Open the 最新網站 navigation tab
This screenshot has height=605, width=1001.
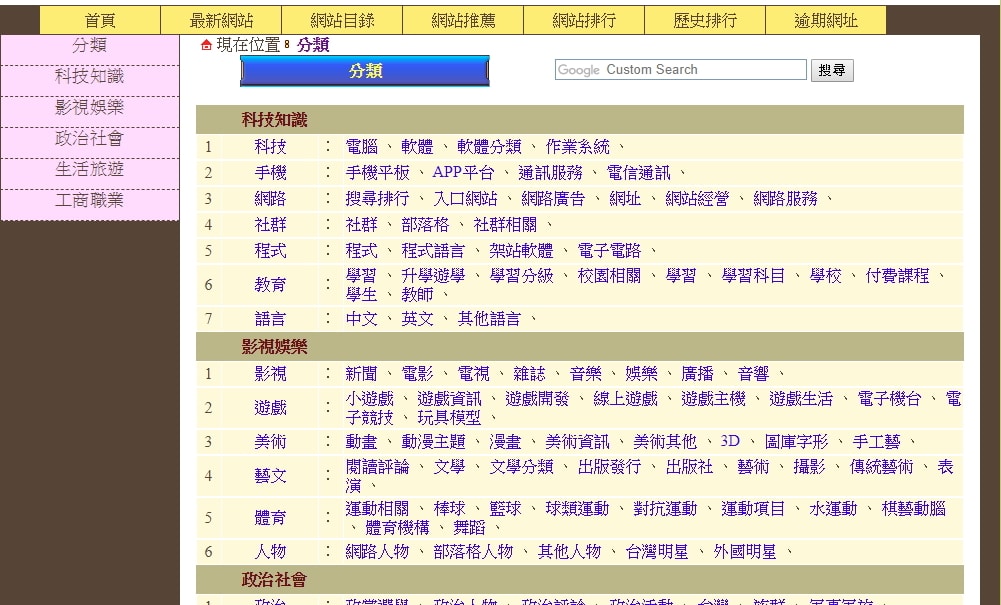pos(221,20)
